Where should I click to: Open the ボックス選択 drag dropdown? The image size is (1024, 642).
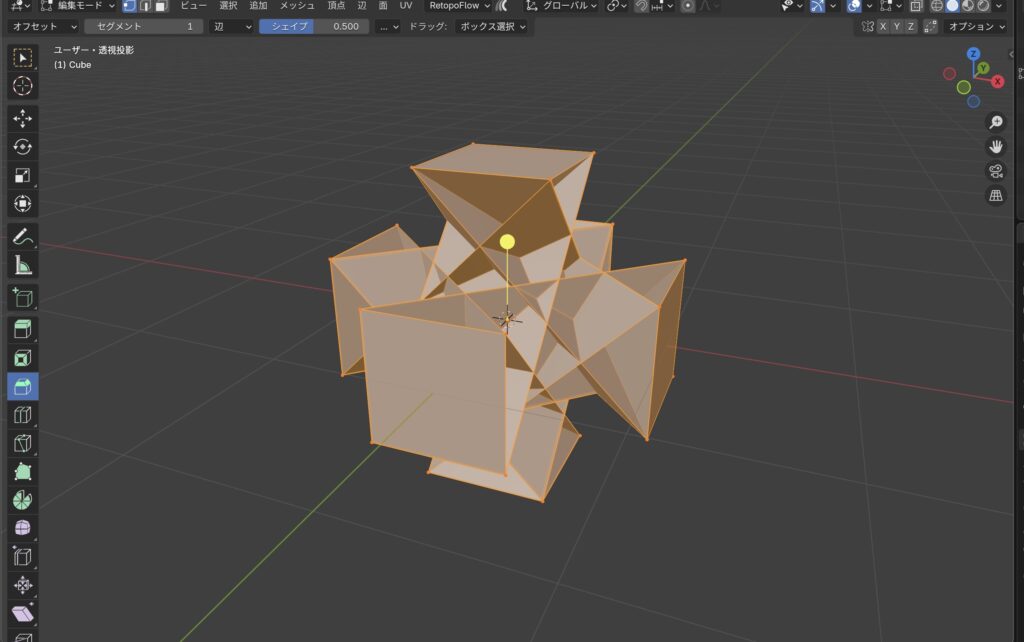pos(492,27)
